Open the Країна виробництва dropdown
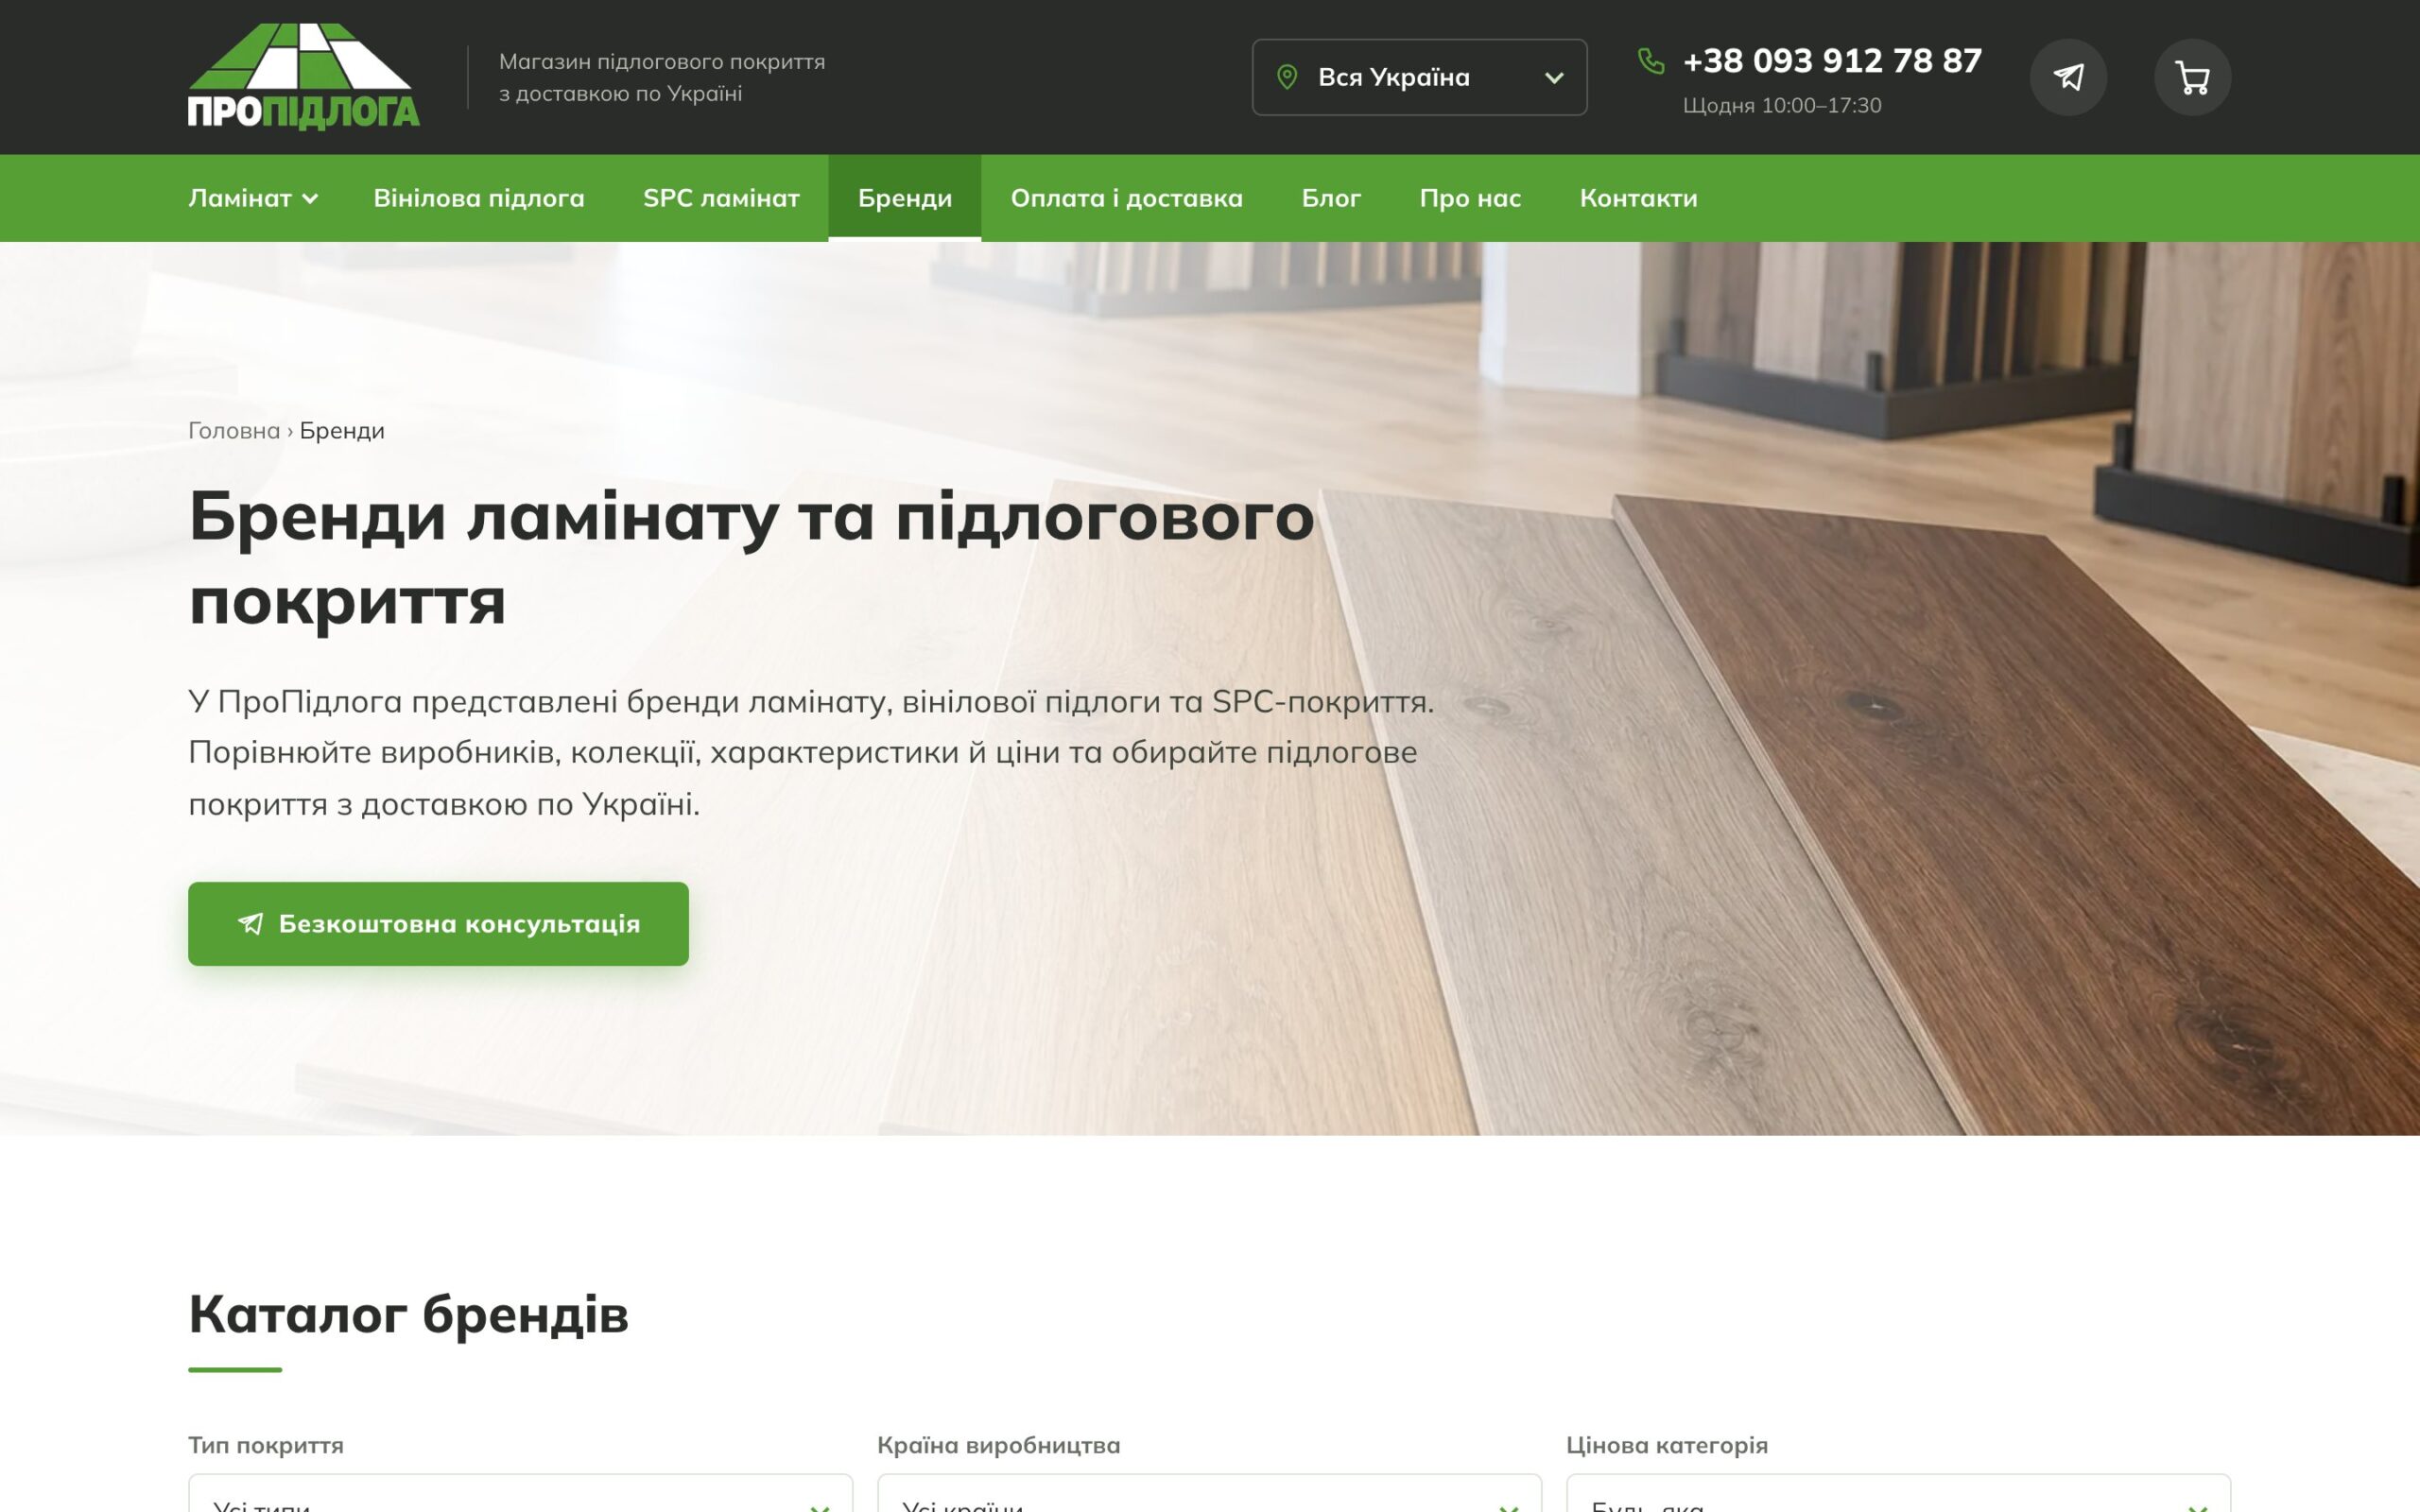 tap(1209, 1493)
